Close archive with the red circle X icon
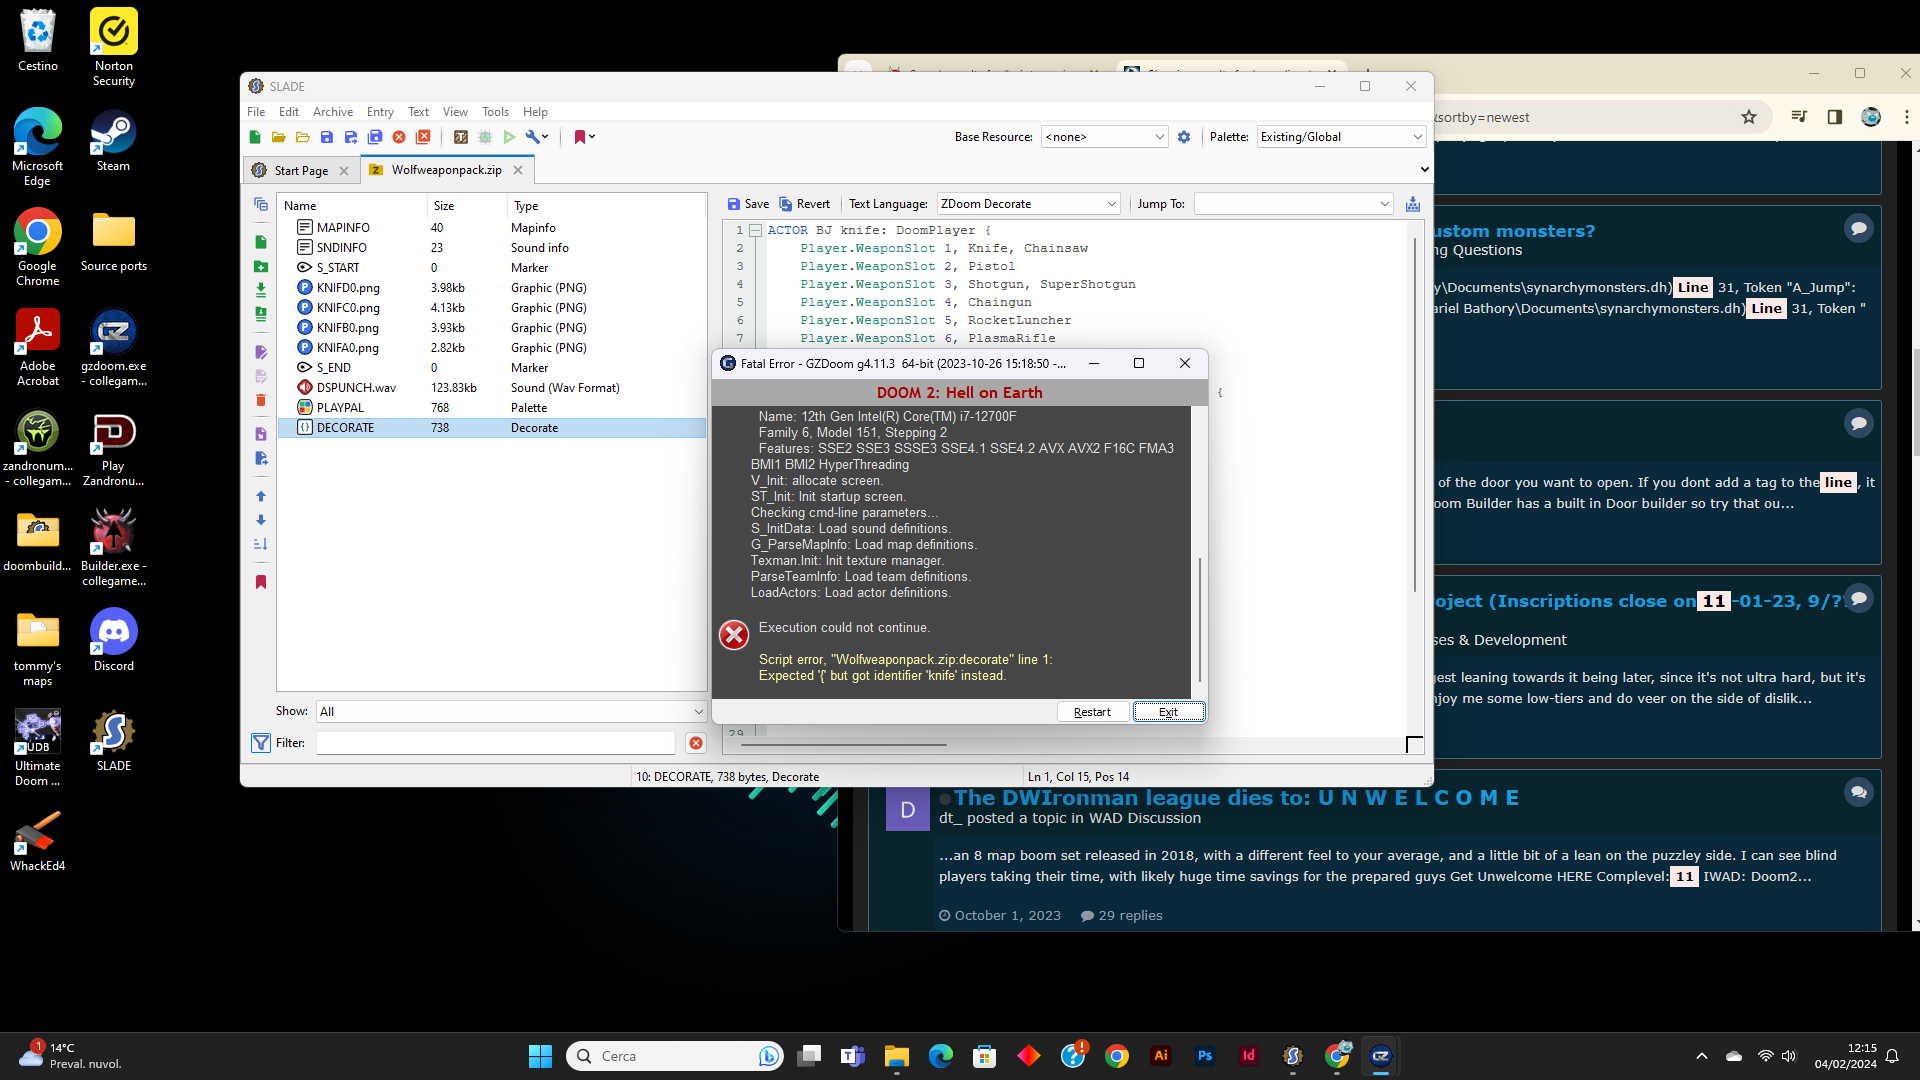This screenshot has width=1920, height=1080. click(x=399, y=137)
